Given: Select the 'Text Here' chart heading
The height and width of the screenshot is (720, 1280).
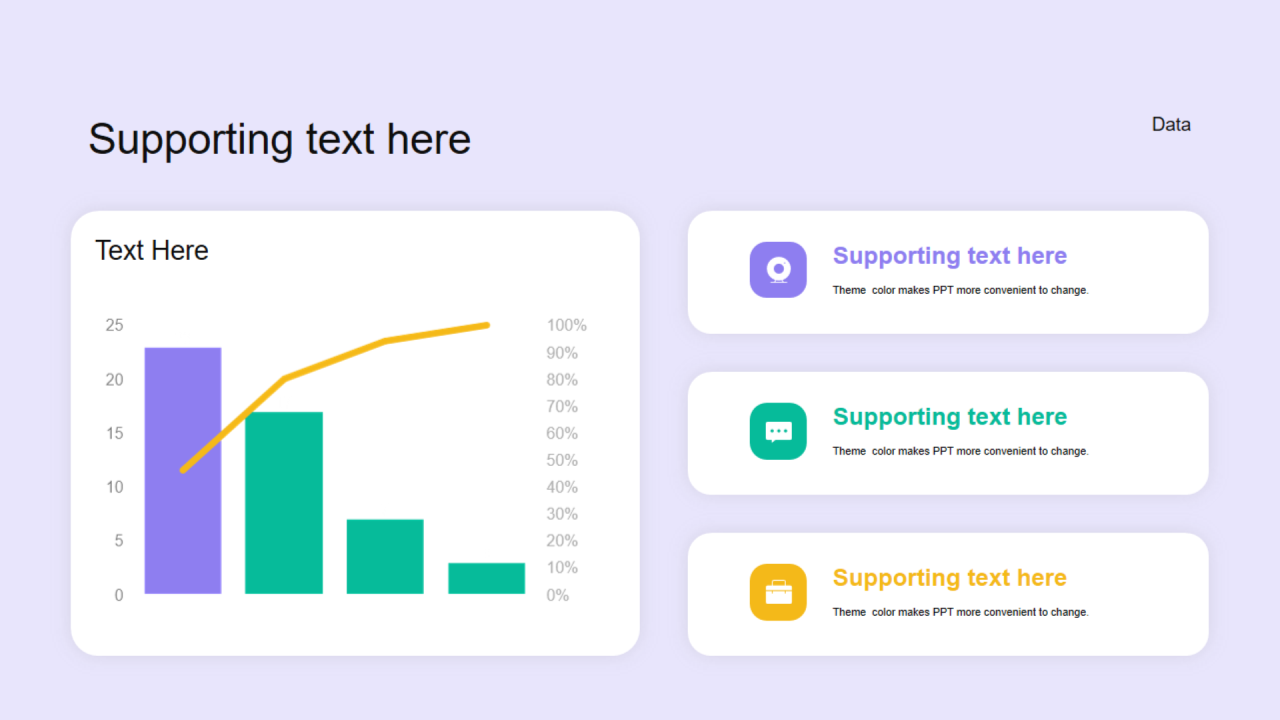Looking at the screenshot, I should (x=152, y=250).
